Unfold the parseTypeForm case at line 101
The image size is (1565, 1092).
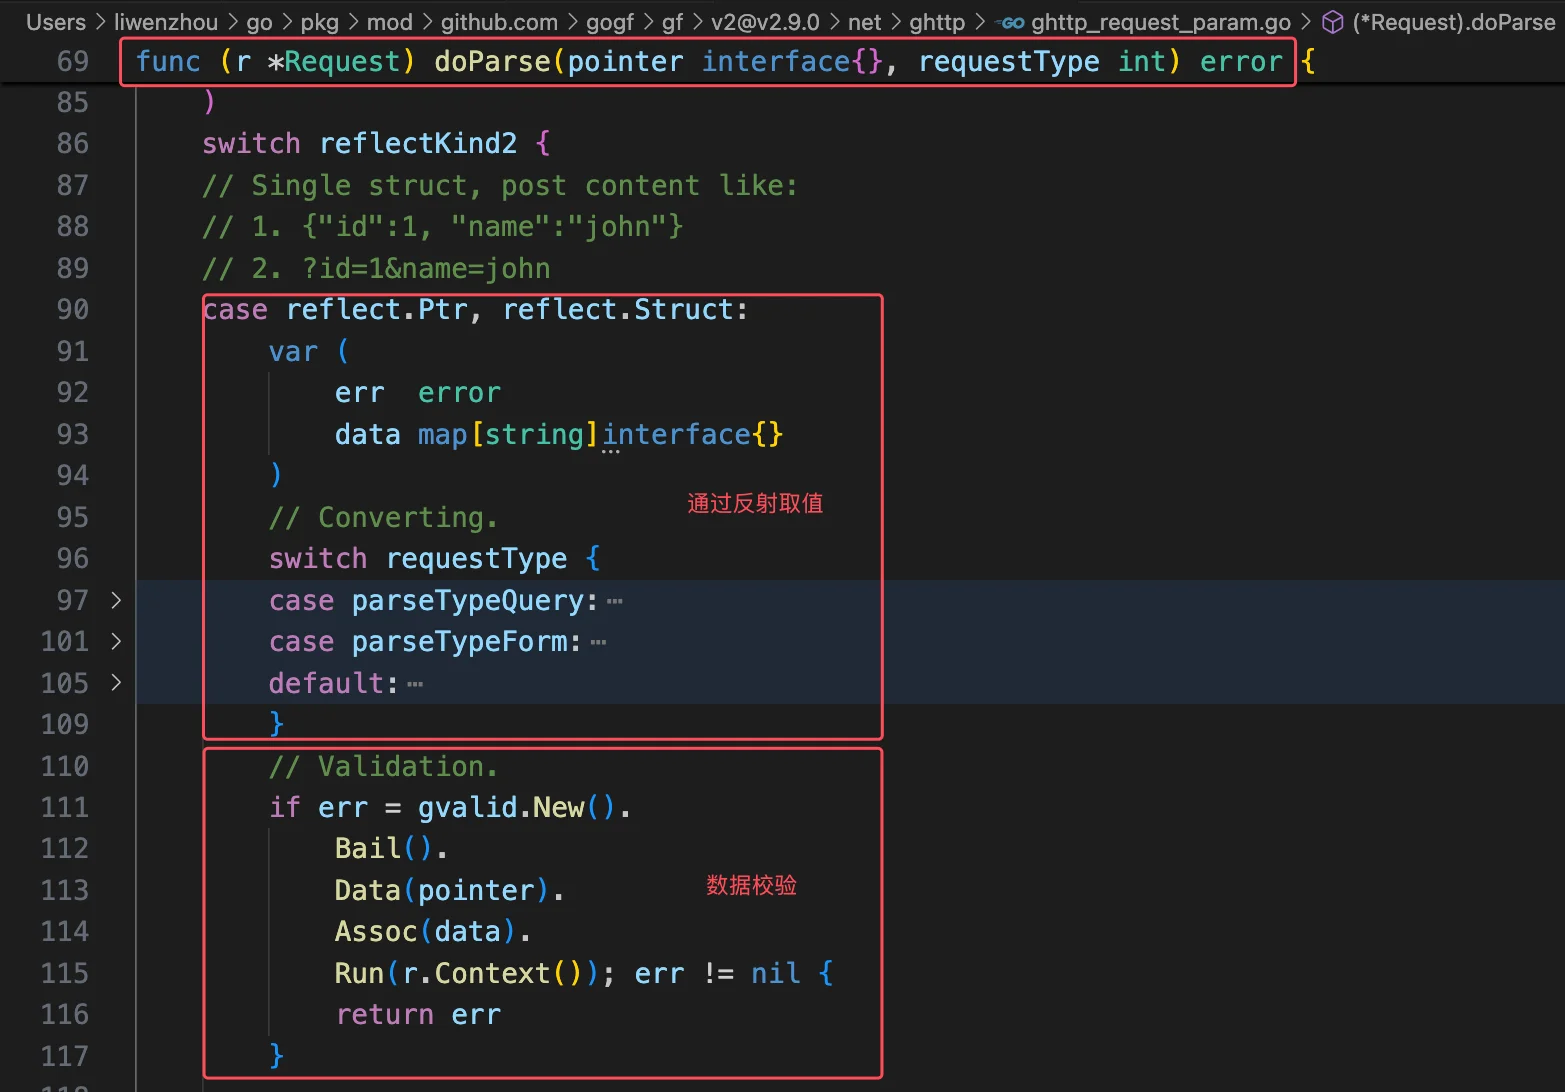(x=116, y=641)
